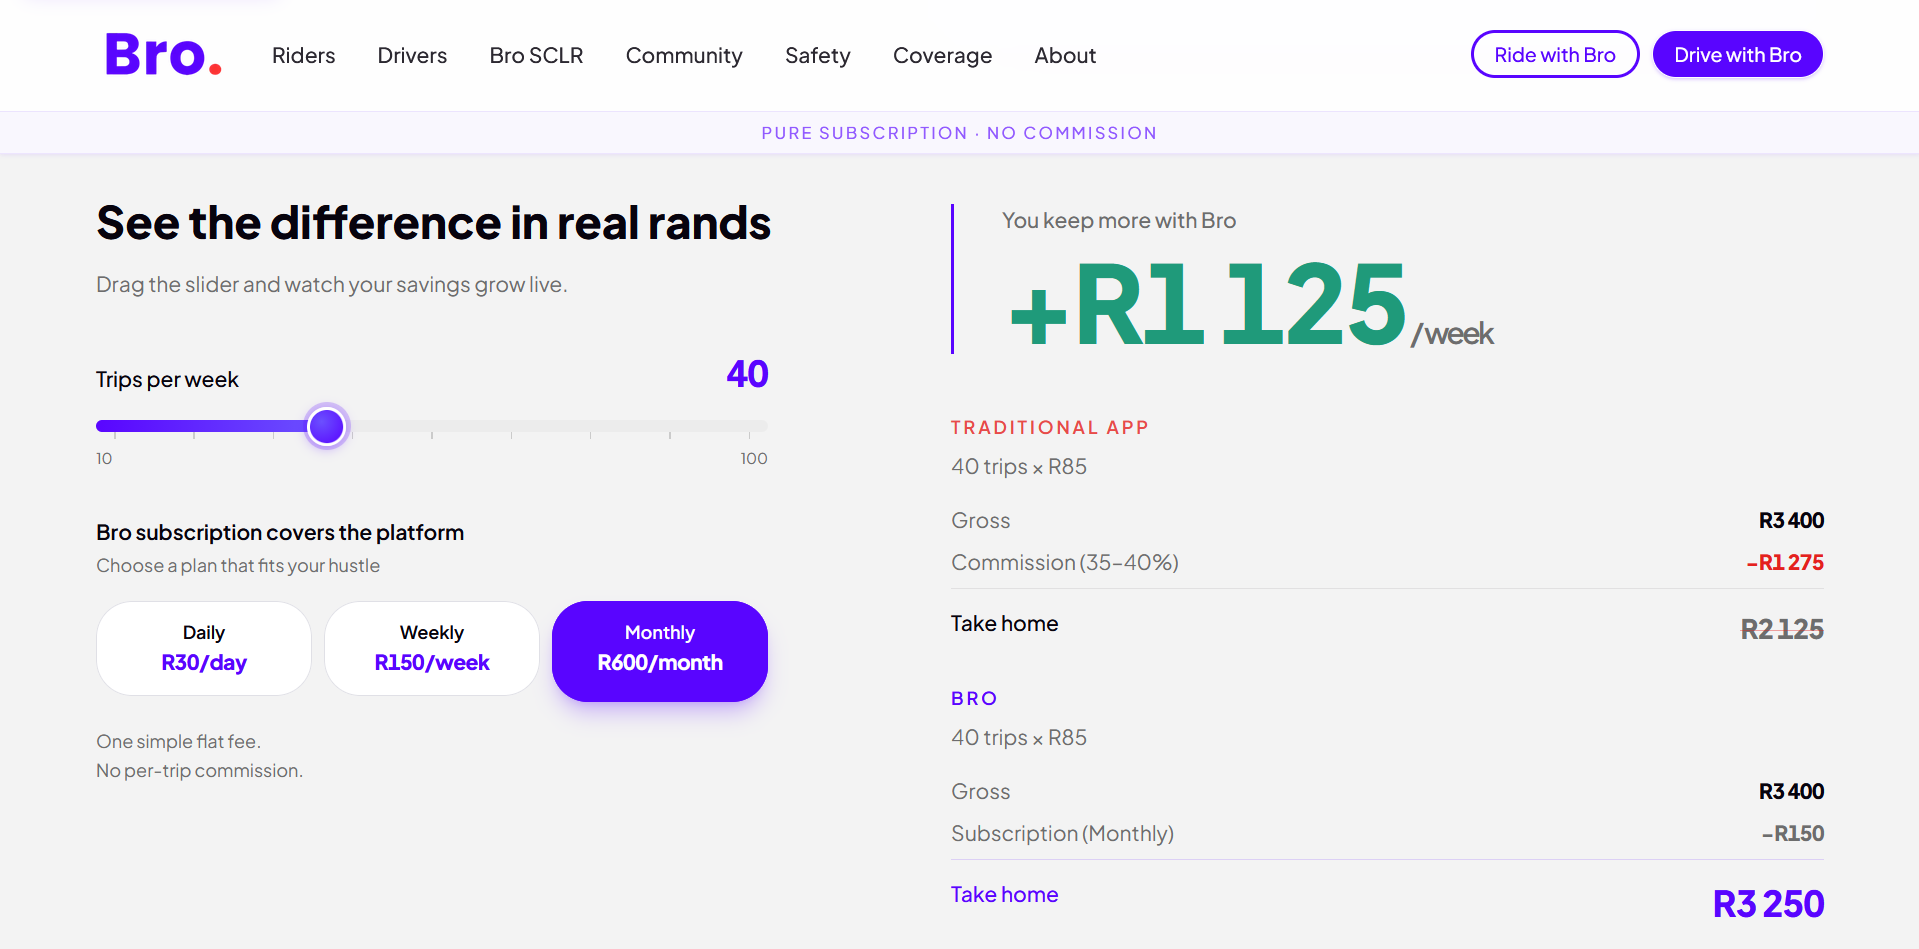
Task: Click the trips per week slider thumb
Action: 327,426
